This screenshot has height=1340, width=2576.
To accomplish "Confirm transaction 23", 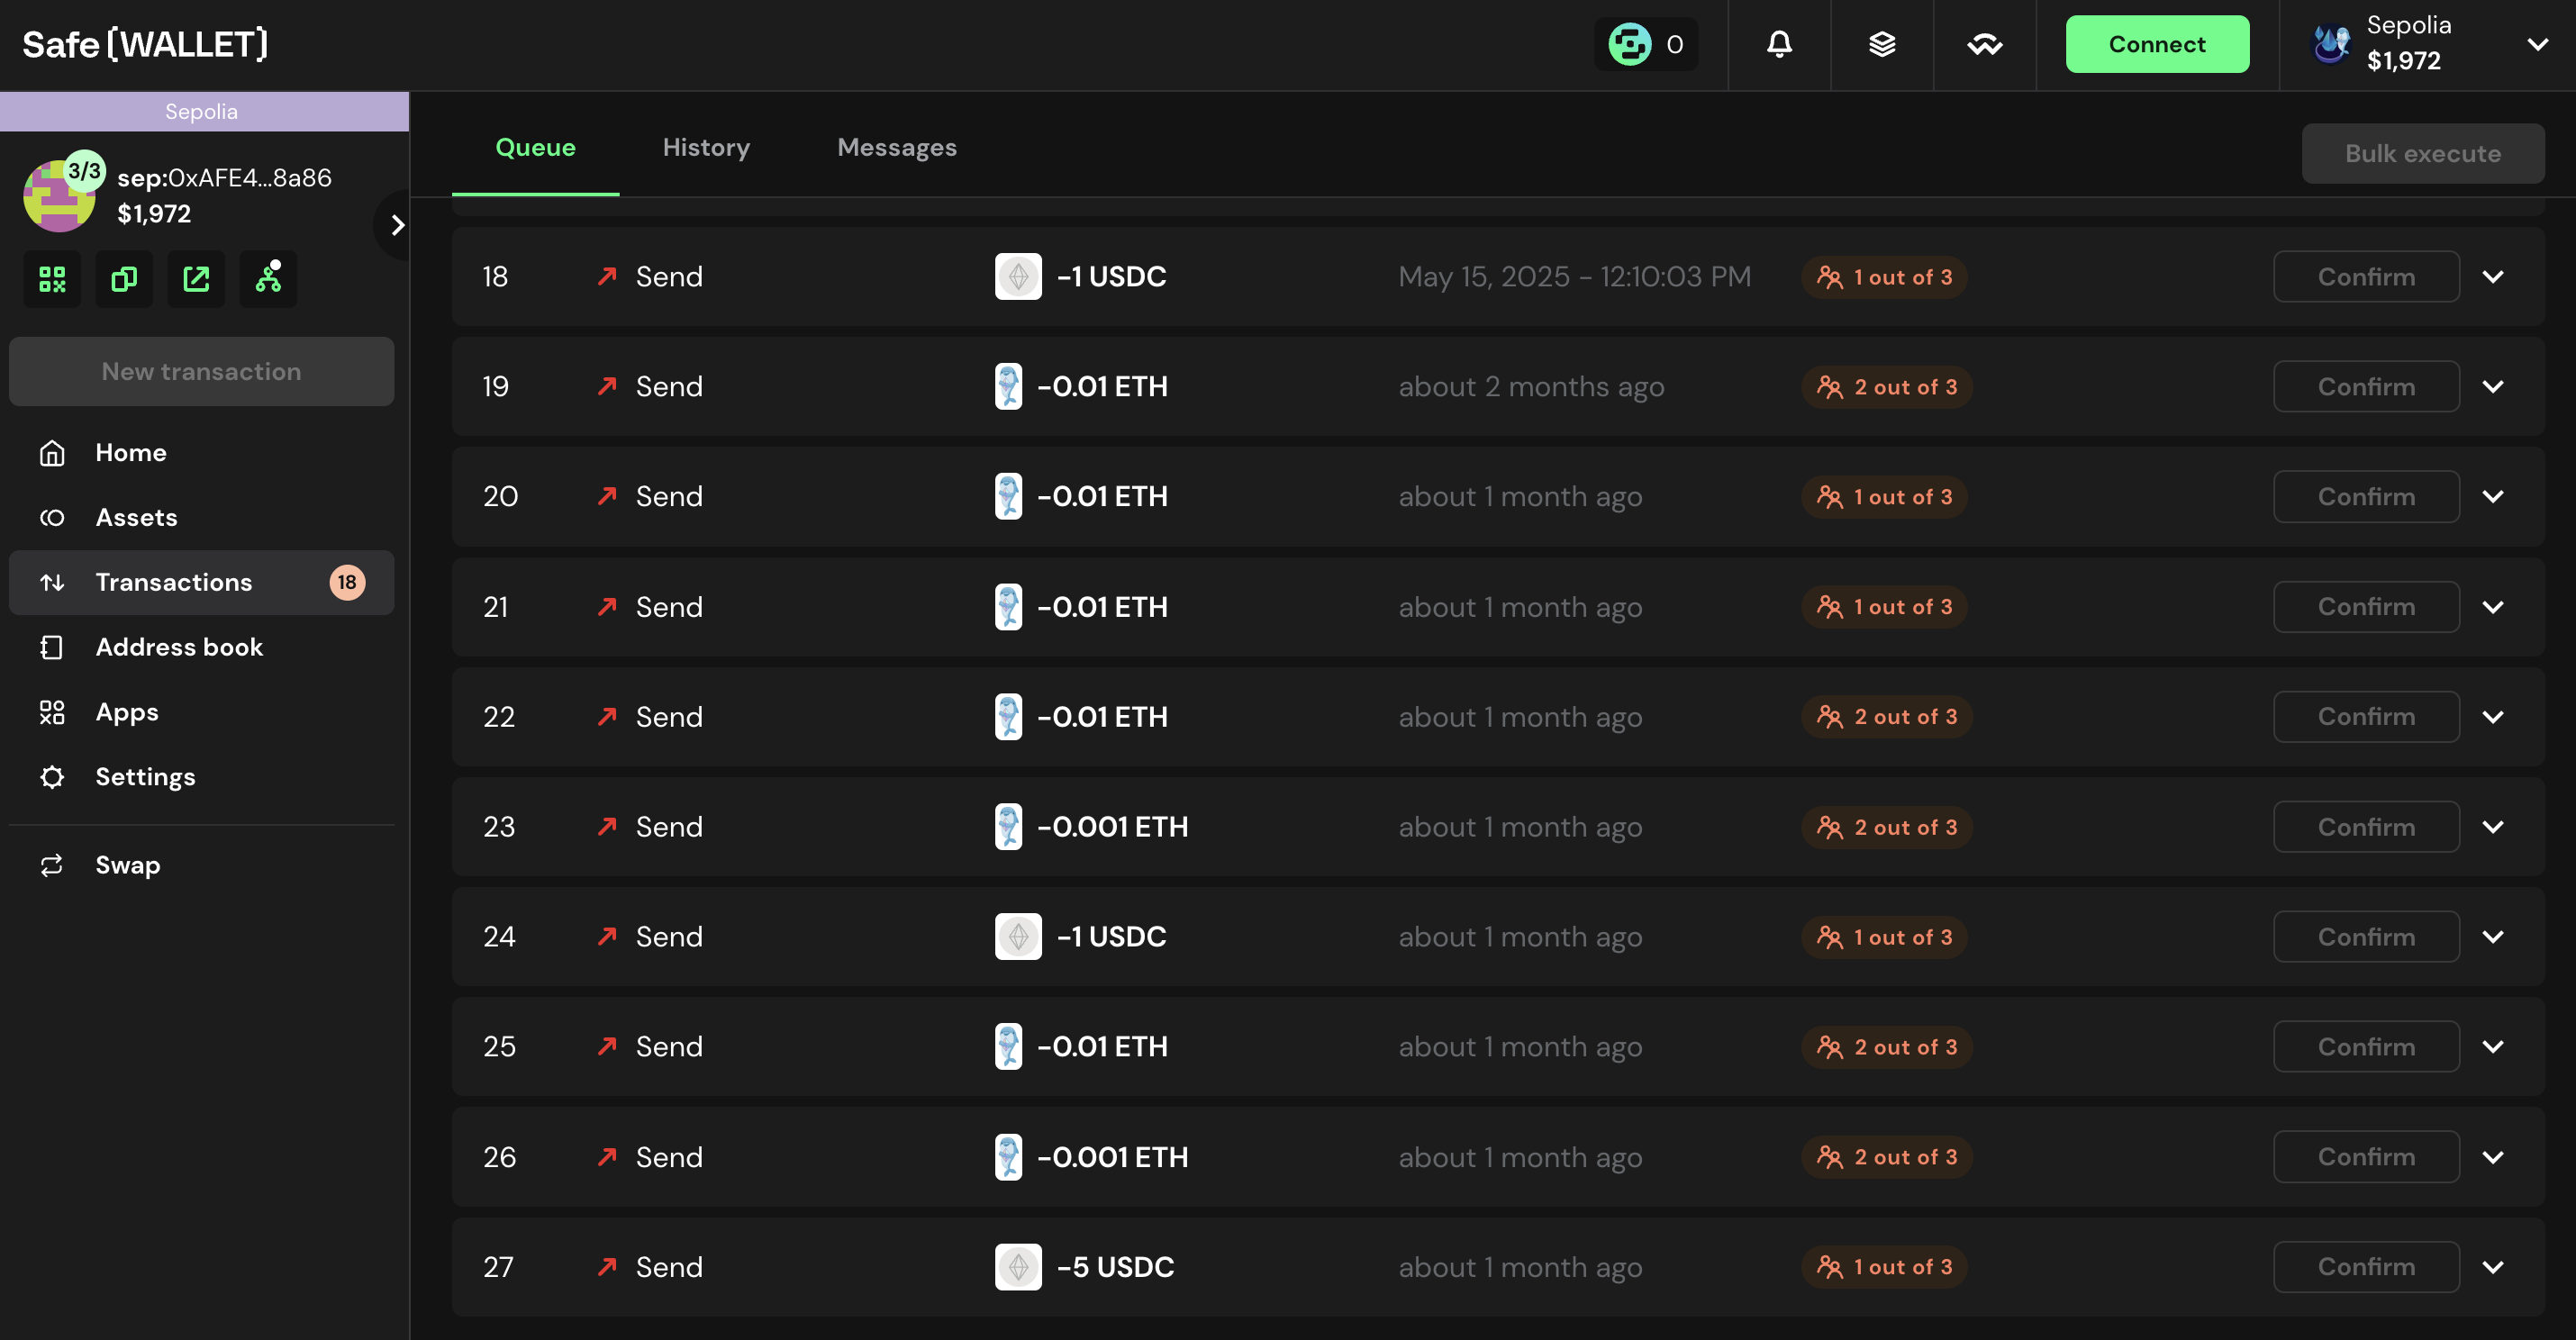I will pyautogui.click(x=2366, y=827).
